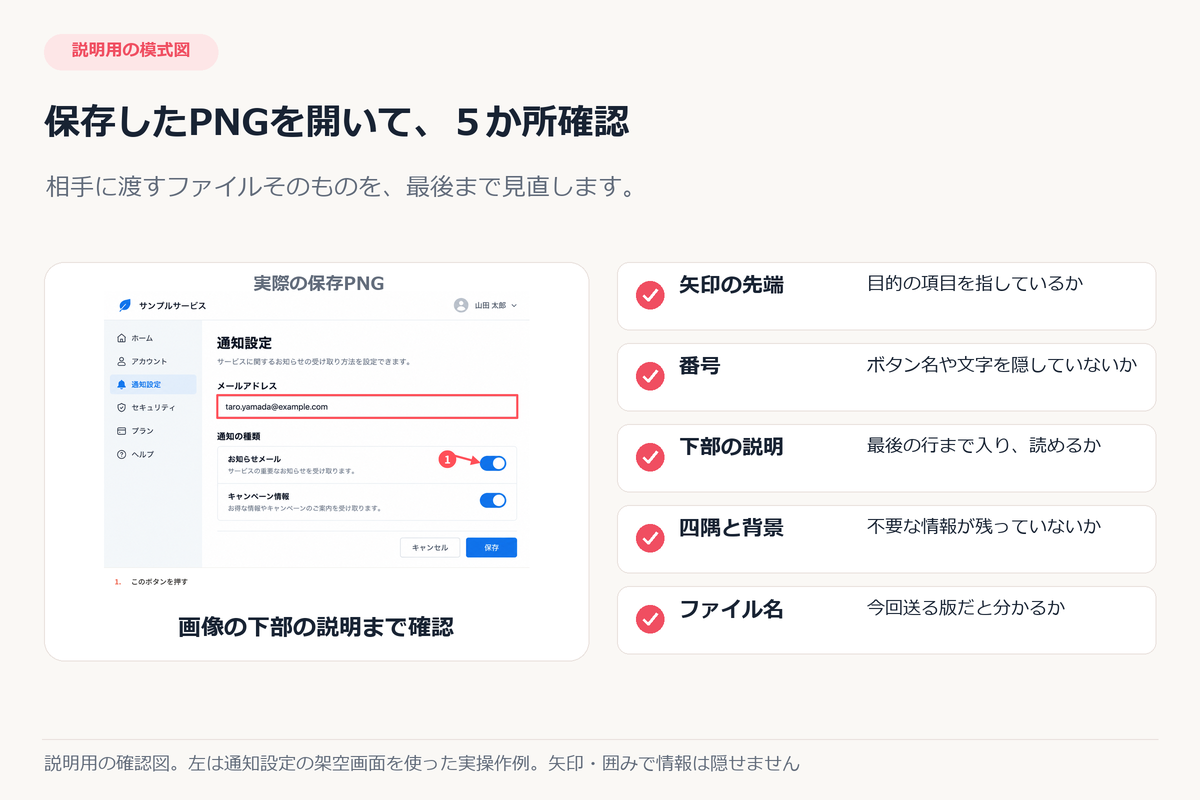Click the check icon beside 矢印の先端
This screenshot has height=800, width=1200.
click(650, 295)
